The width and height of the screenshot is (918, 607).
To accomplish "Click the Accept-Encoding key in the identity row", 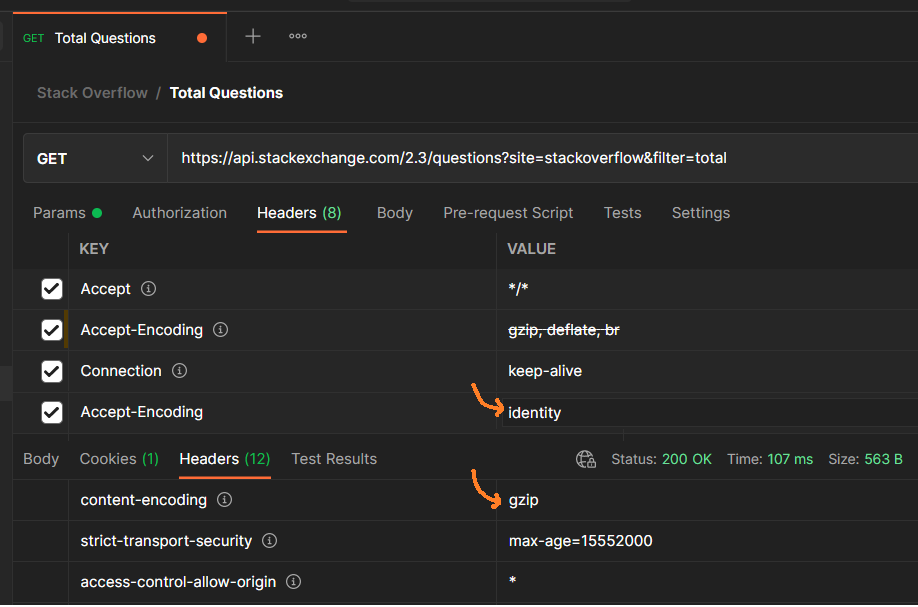I will (x=142, y=411).
